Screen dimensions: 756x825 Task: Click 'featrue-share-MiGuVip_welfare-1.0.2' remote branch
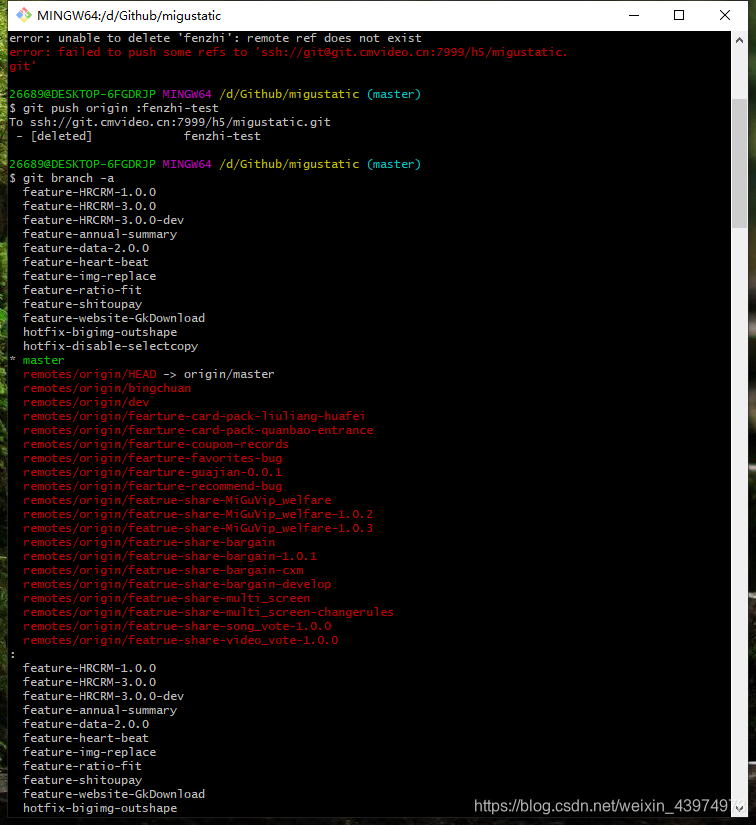tap(250, 514)
